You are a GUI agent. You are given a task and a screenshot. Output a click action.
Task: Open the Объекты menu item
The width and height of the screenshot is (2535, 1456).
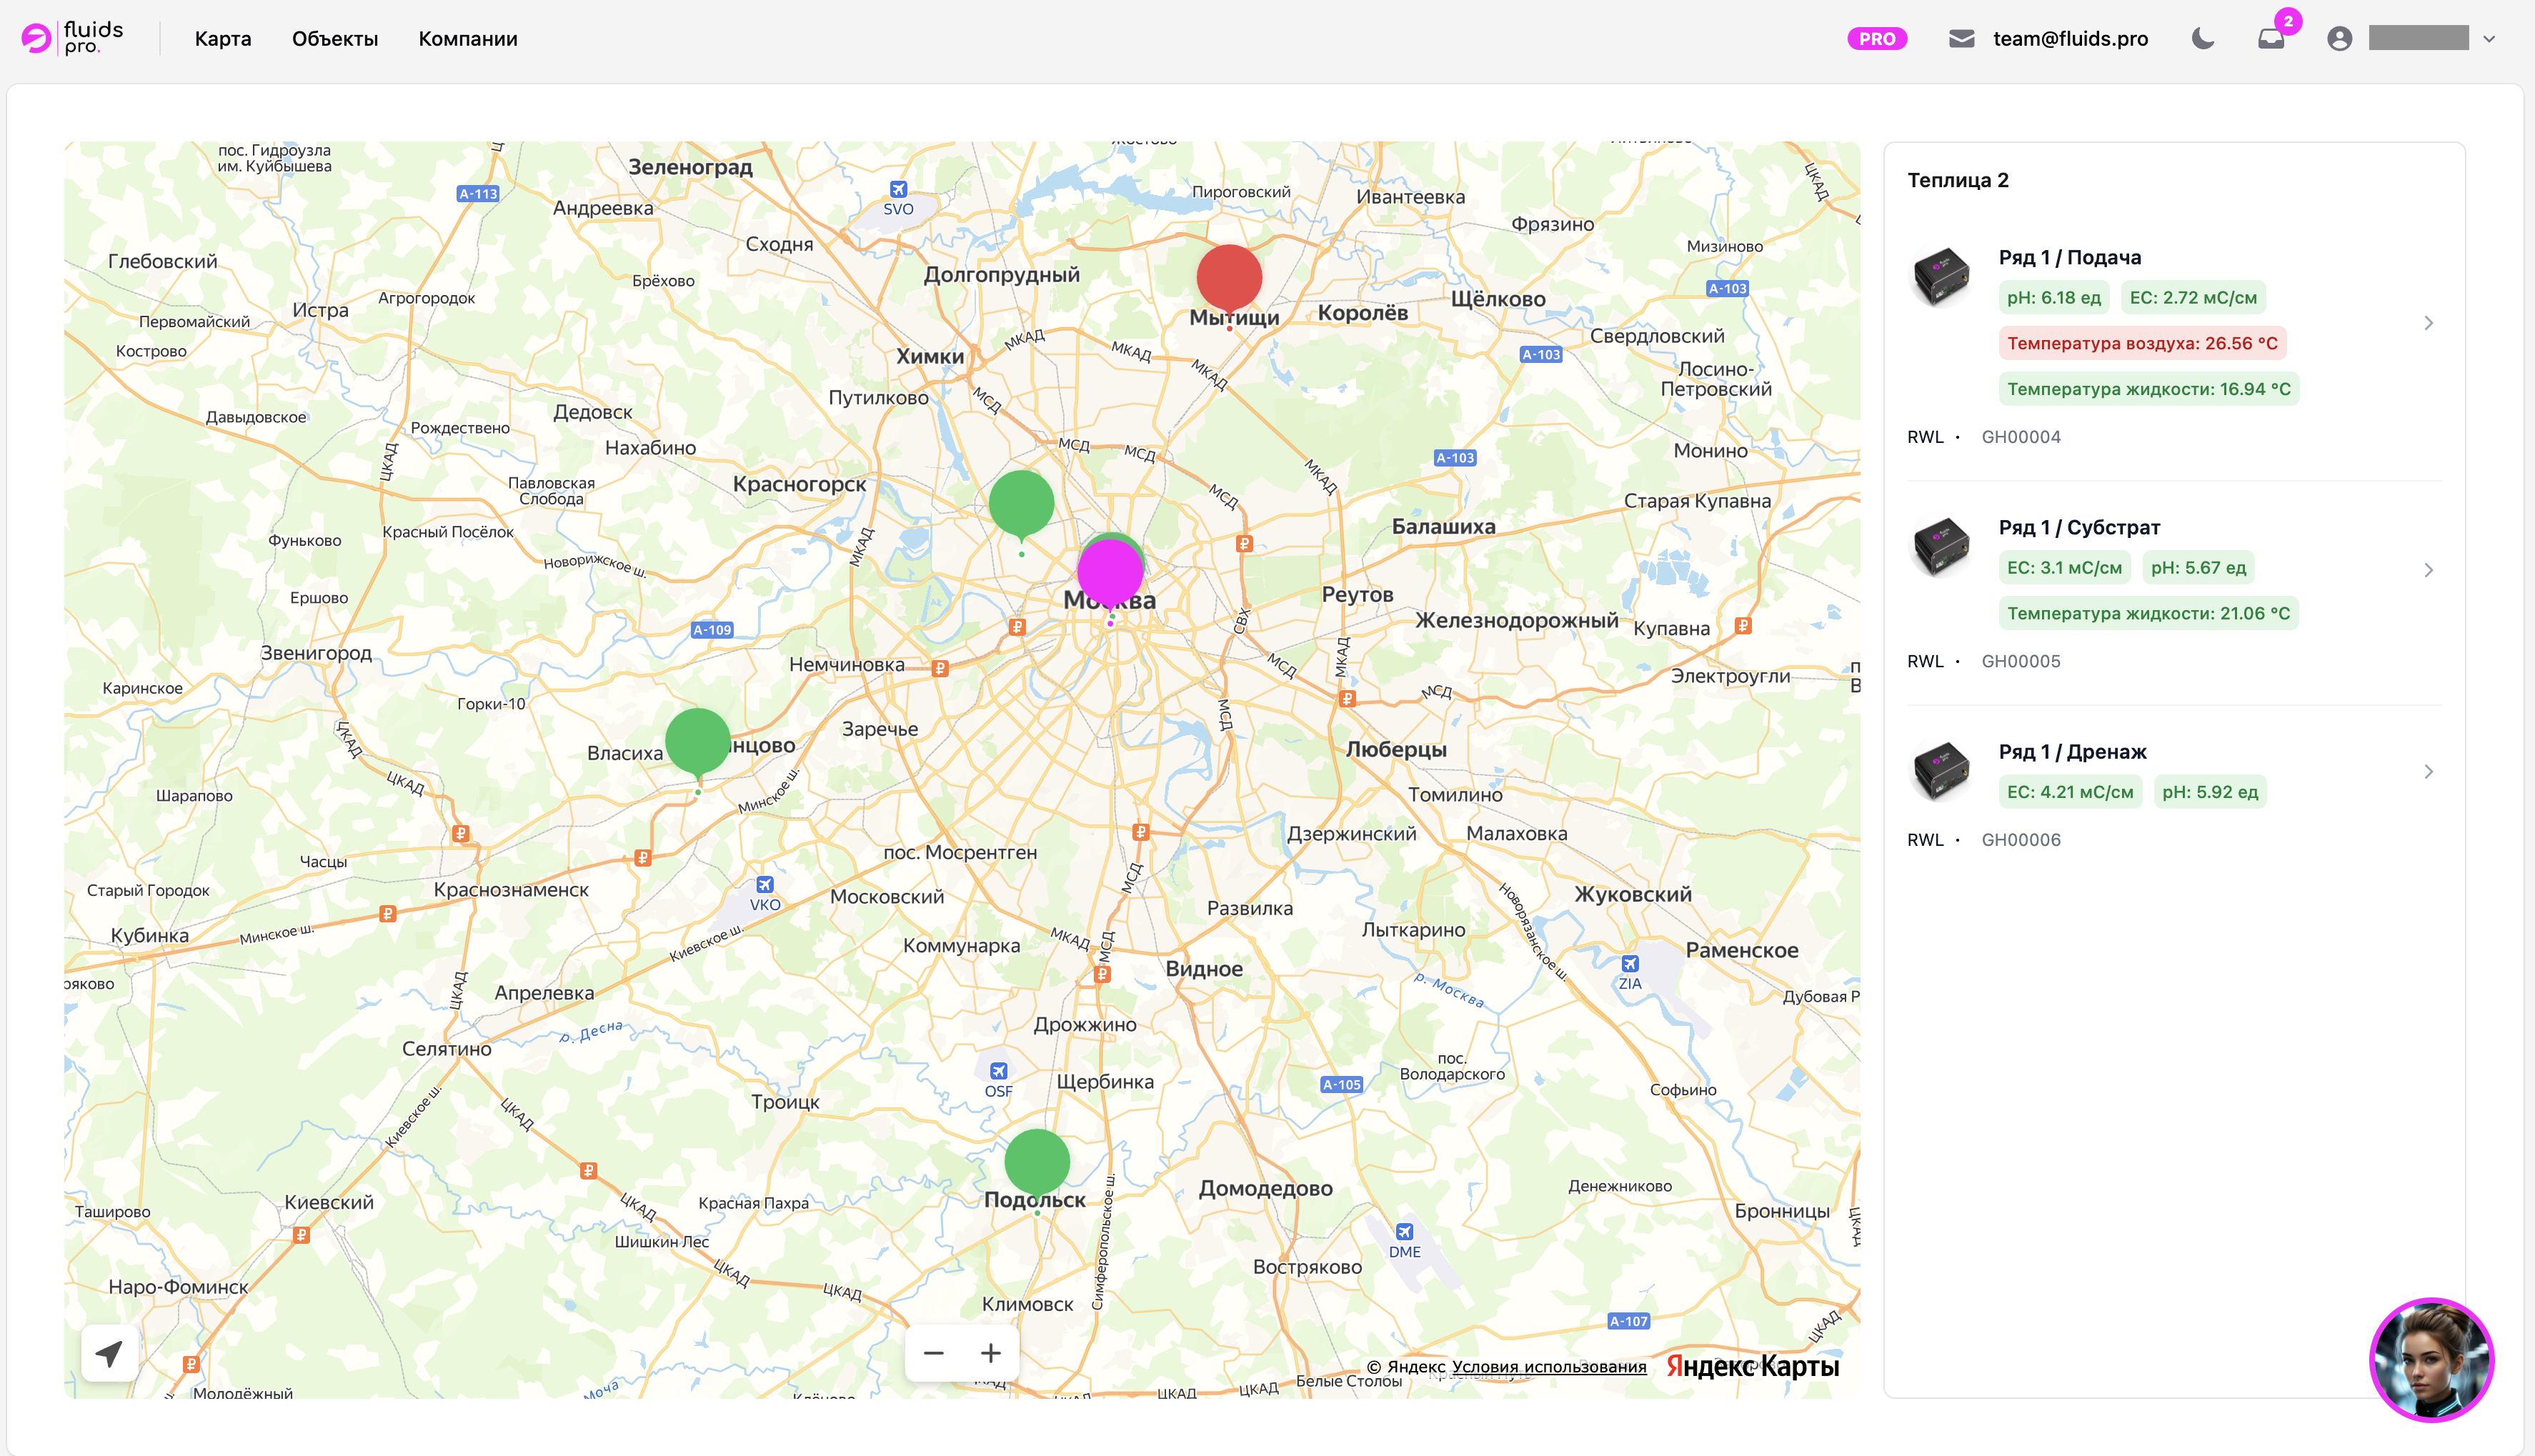(334, 39)
